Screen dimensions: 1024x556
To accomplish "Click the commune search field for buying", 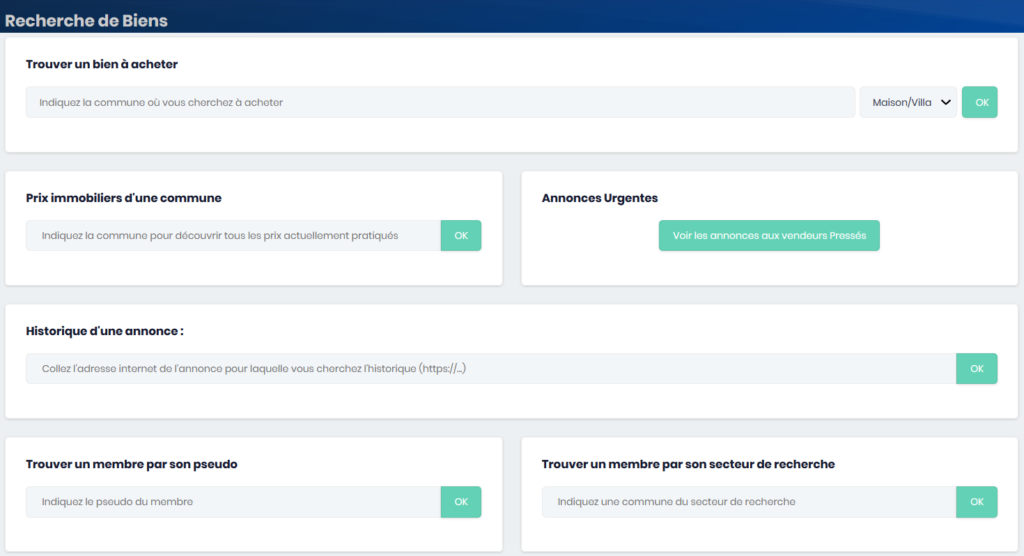I will click(440, 102).
